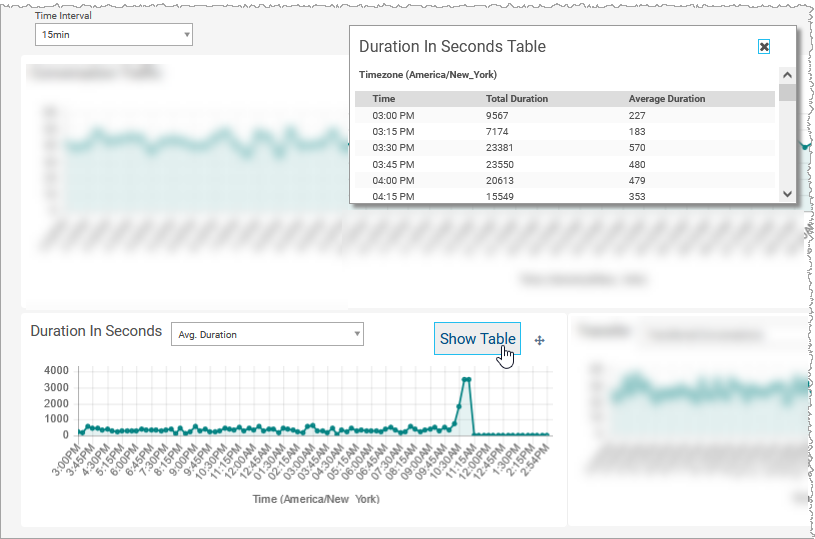Click the table scrollbar down arrow

click(786, 194)
